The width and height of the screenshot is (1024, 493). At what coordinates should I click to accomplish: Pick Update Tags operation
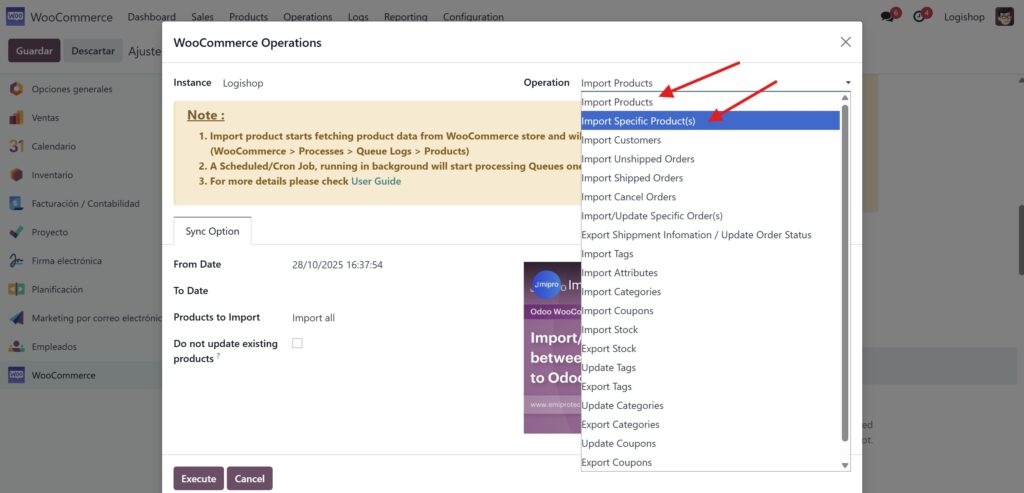click(710, 367)
